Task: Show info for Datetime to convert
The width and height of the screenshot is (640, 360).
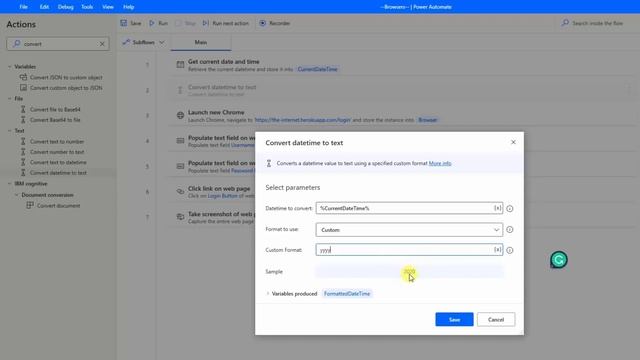Action: 510,209
